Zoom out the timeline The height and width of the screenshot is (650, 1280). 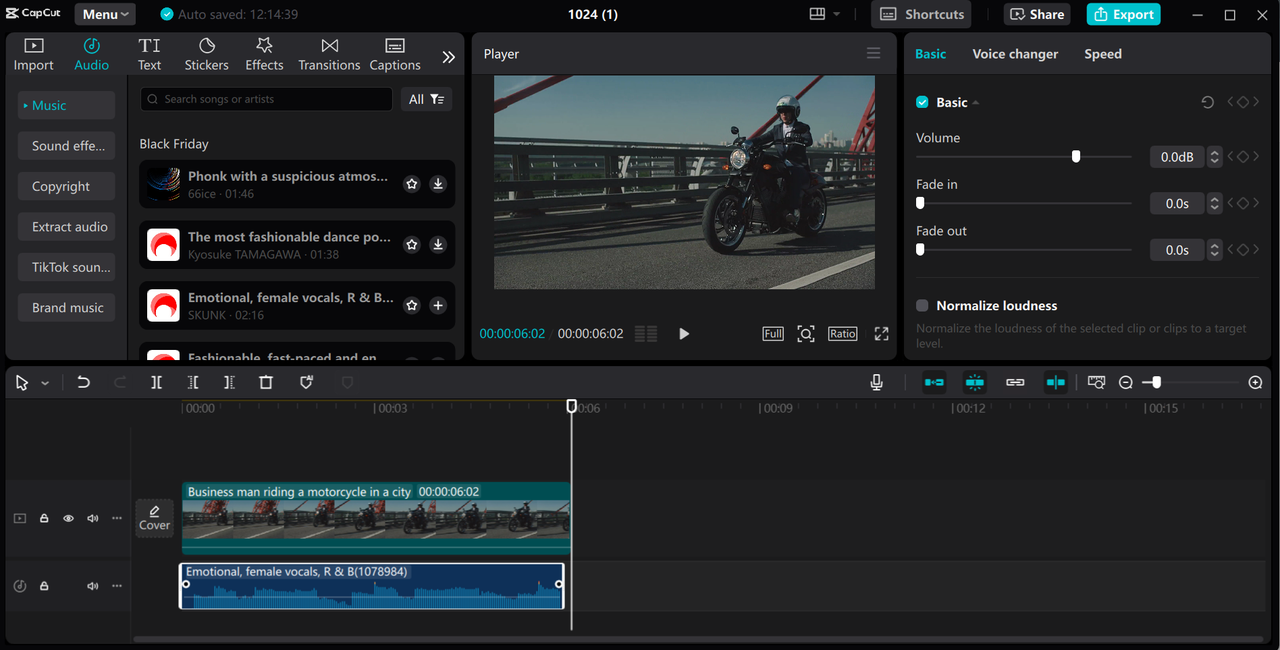[x=1126, y=383]
